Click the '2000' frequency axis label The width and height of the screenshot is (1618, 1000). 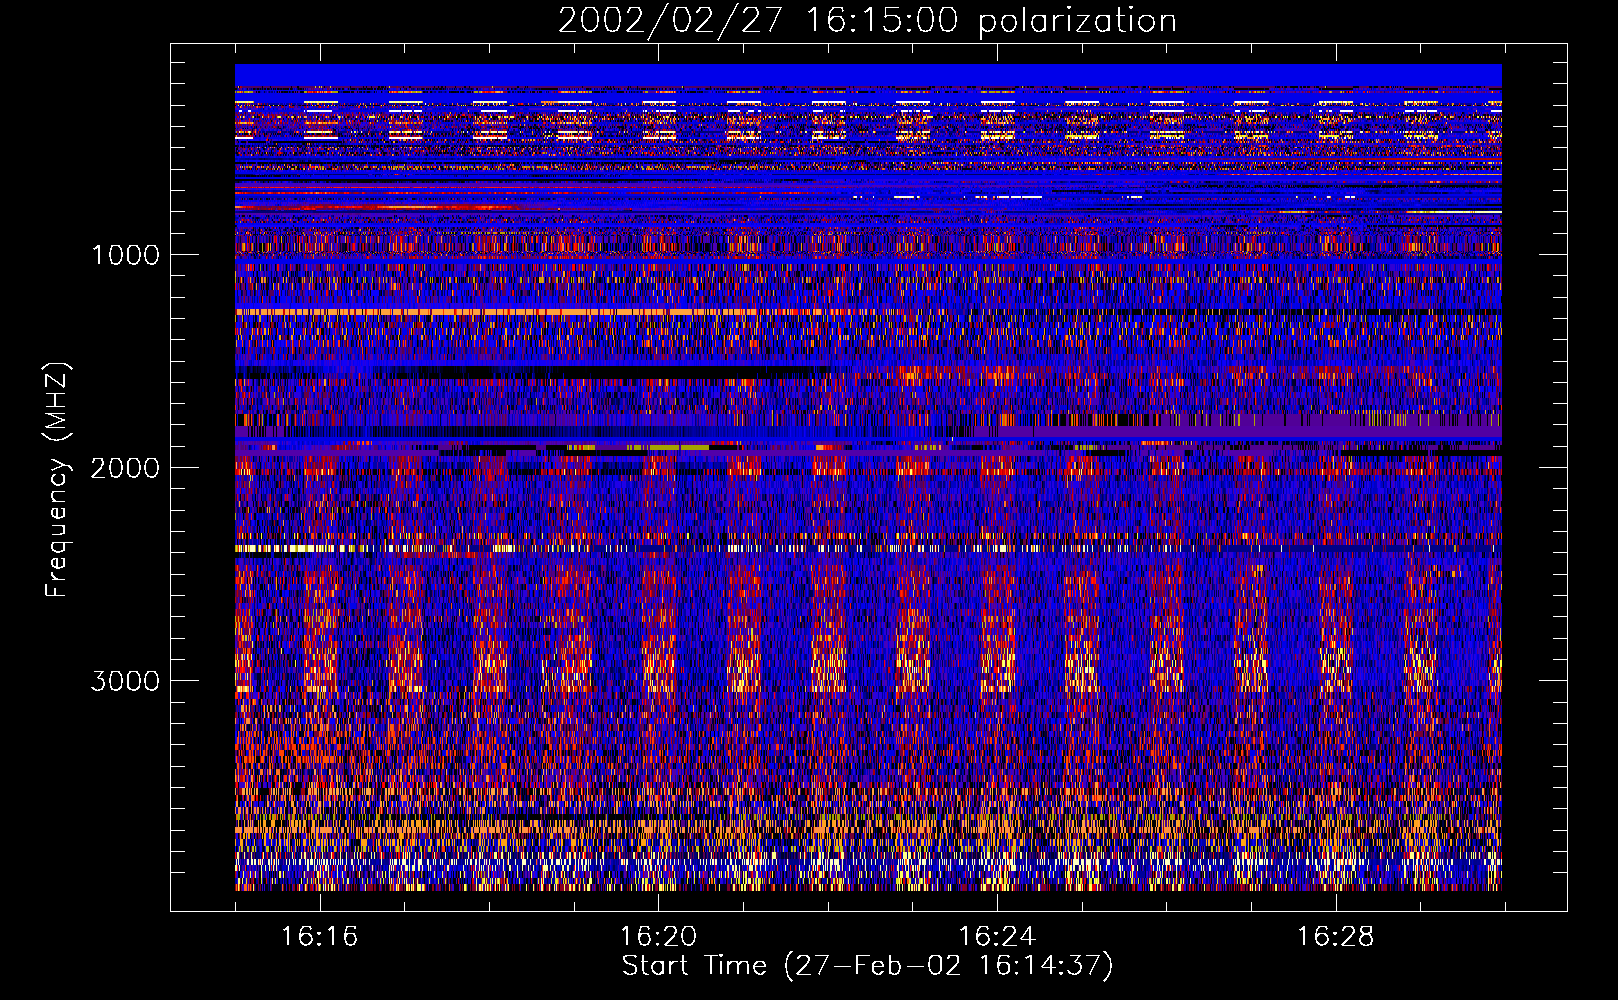125,468
